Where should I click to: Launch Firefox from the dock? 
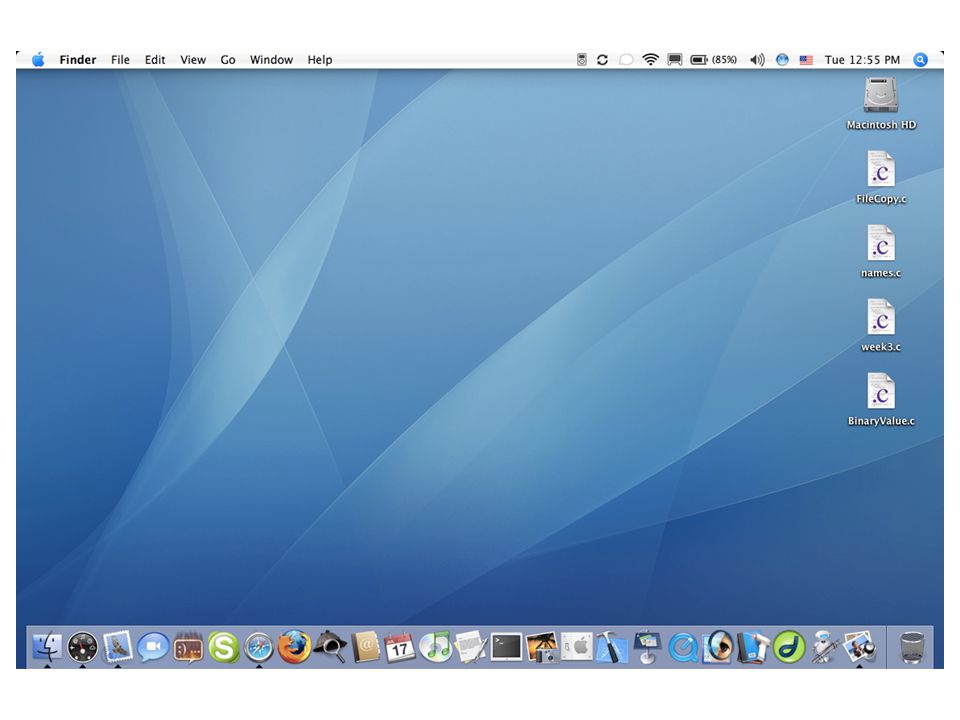[294, 647]
